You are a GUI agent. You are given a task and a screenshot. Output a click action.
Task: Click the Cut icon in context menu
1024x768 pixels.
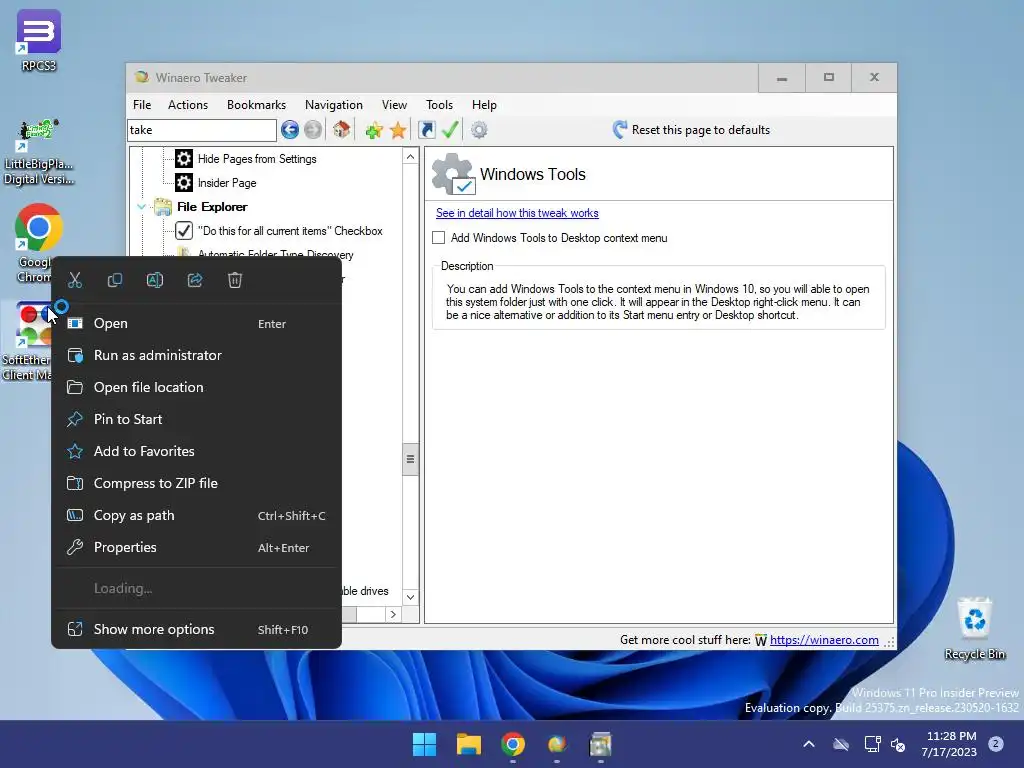click(75, 280)
